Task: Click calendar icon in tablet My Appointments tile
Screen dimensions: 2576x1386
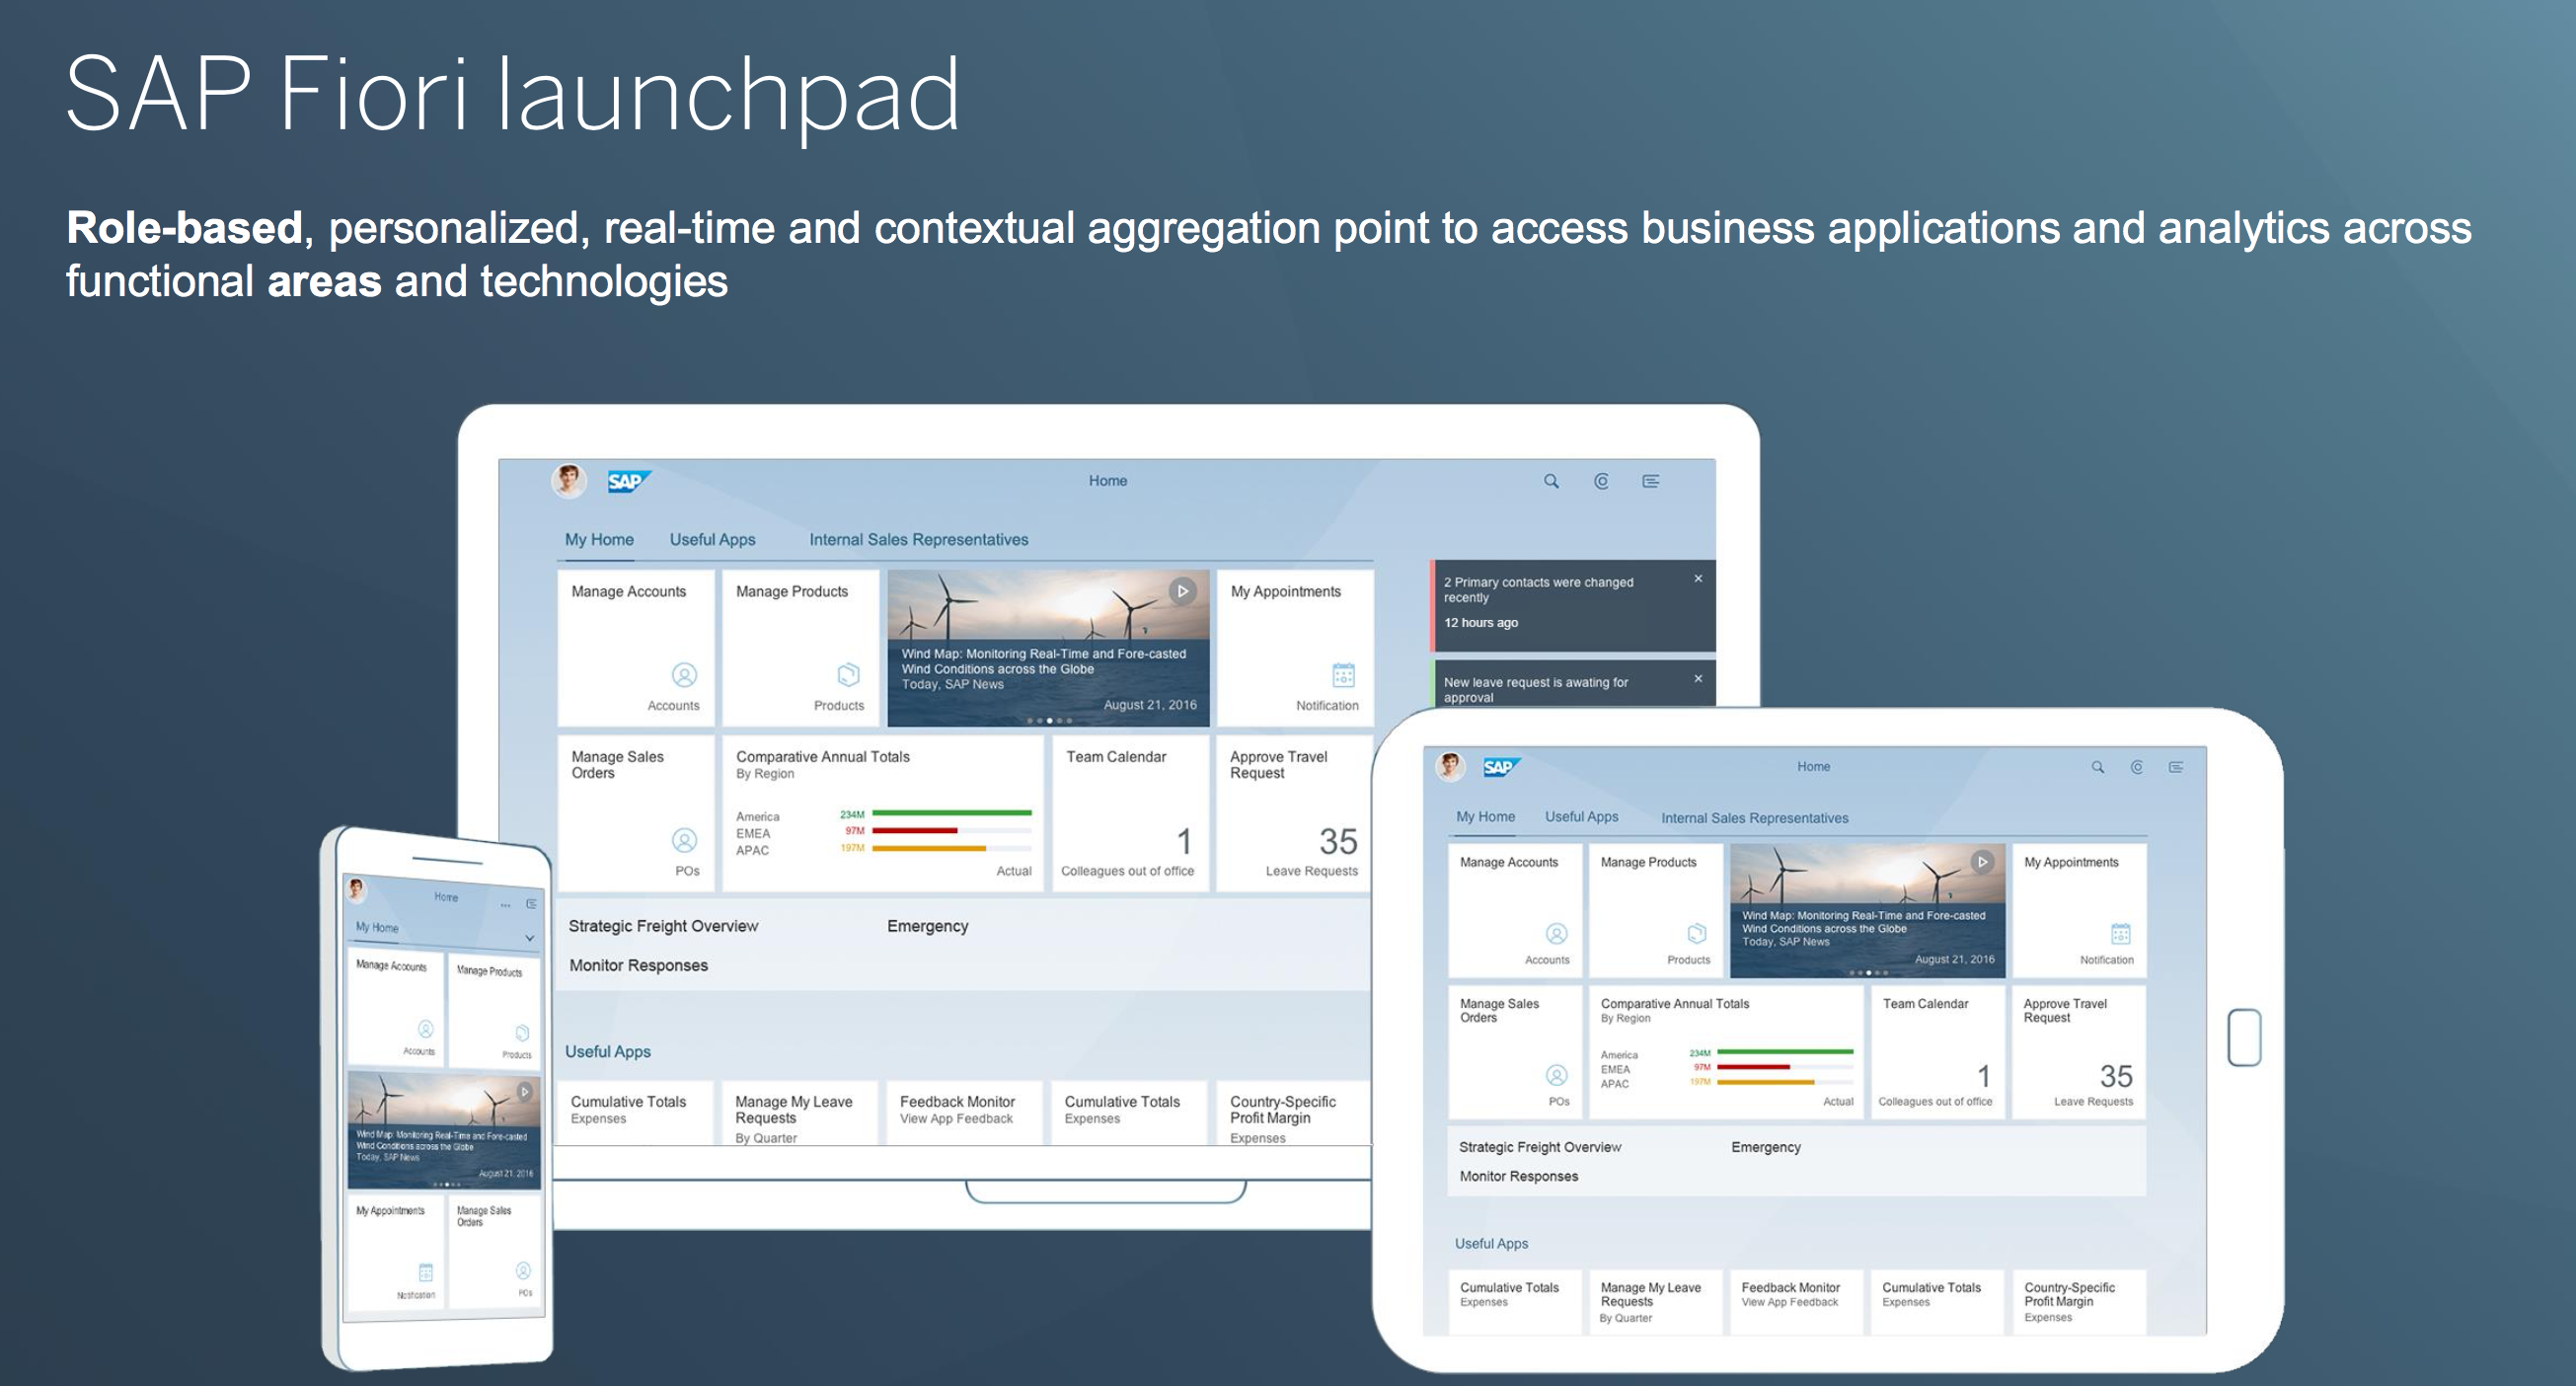Action: pos(2121,933)
